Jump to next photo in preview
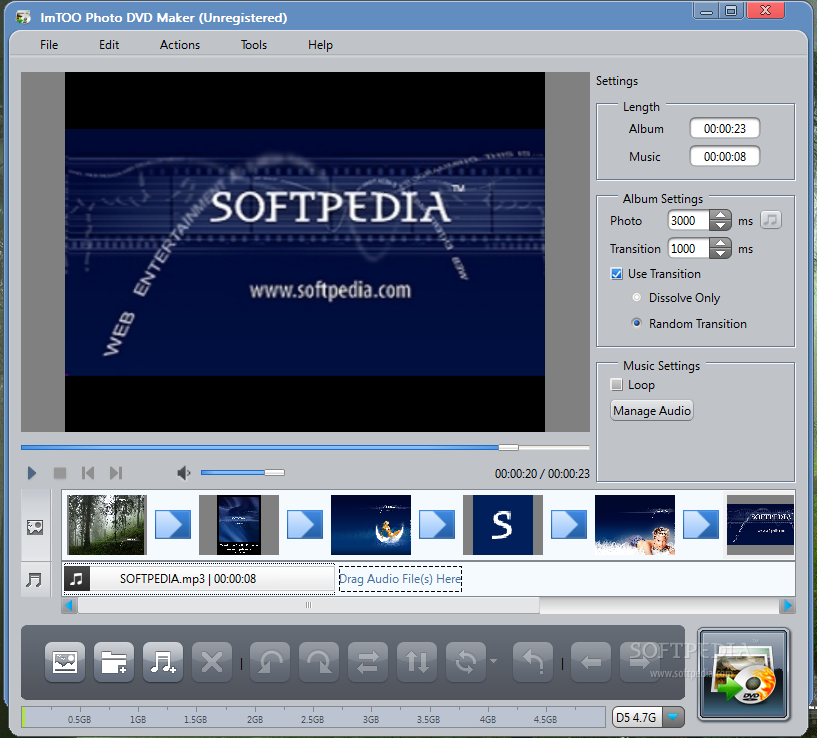 (116, 473)
